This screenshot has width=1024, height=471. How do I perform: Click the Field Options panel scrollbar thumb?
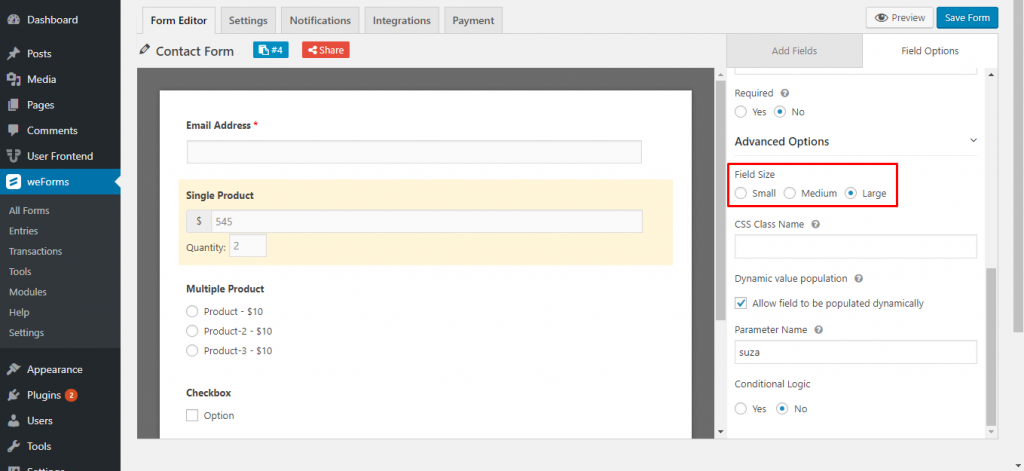(x=991, y=346)
